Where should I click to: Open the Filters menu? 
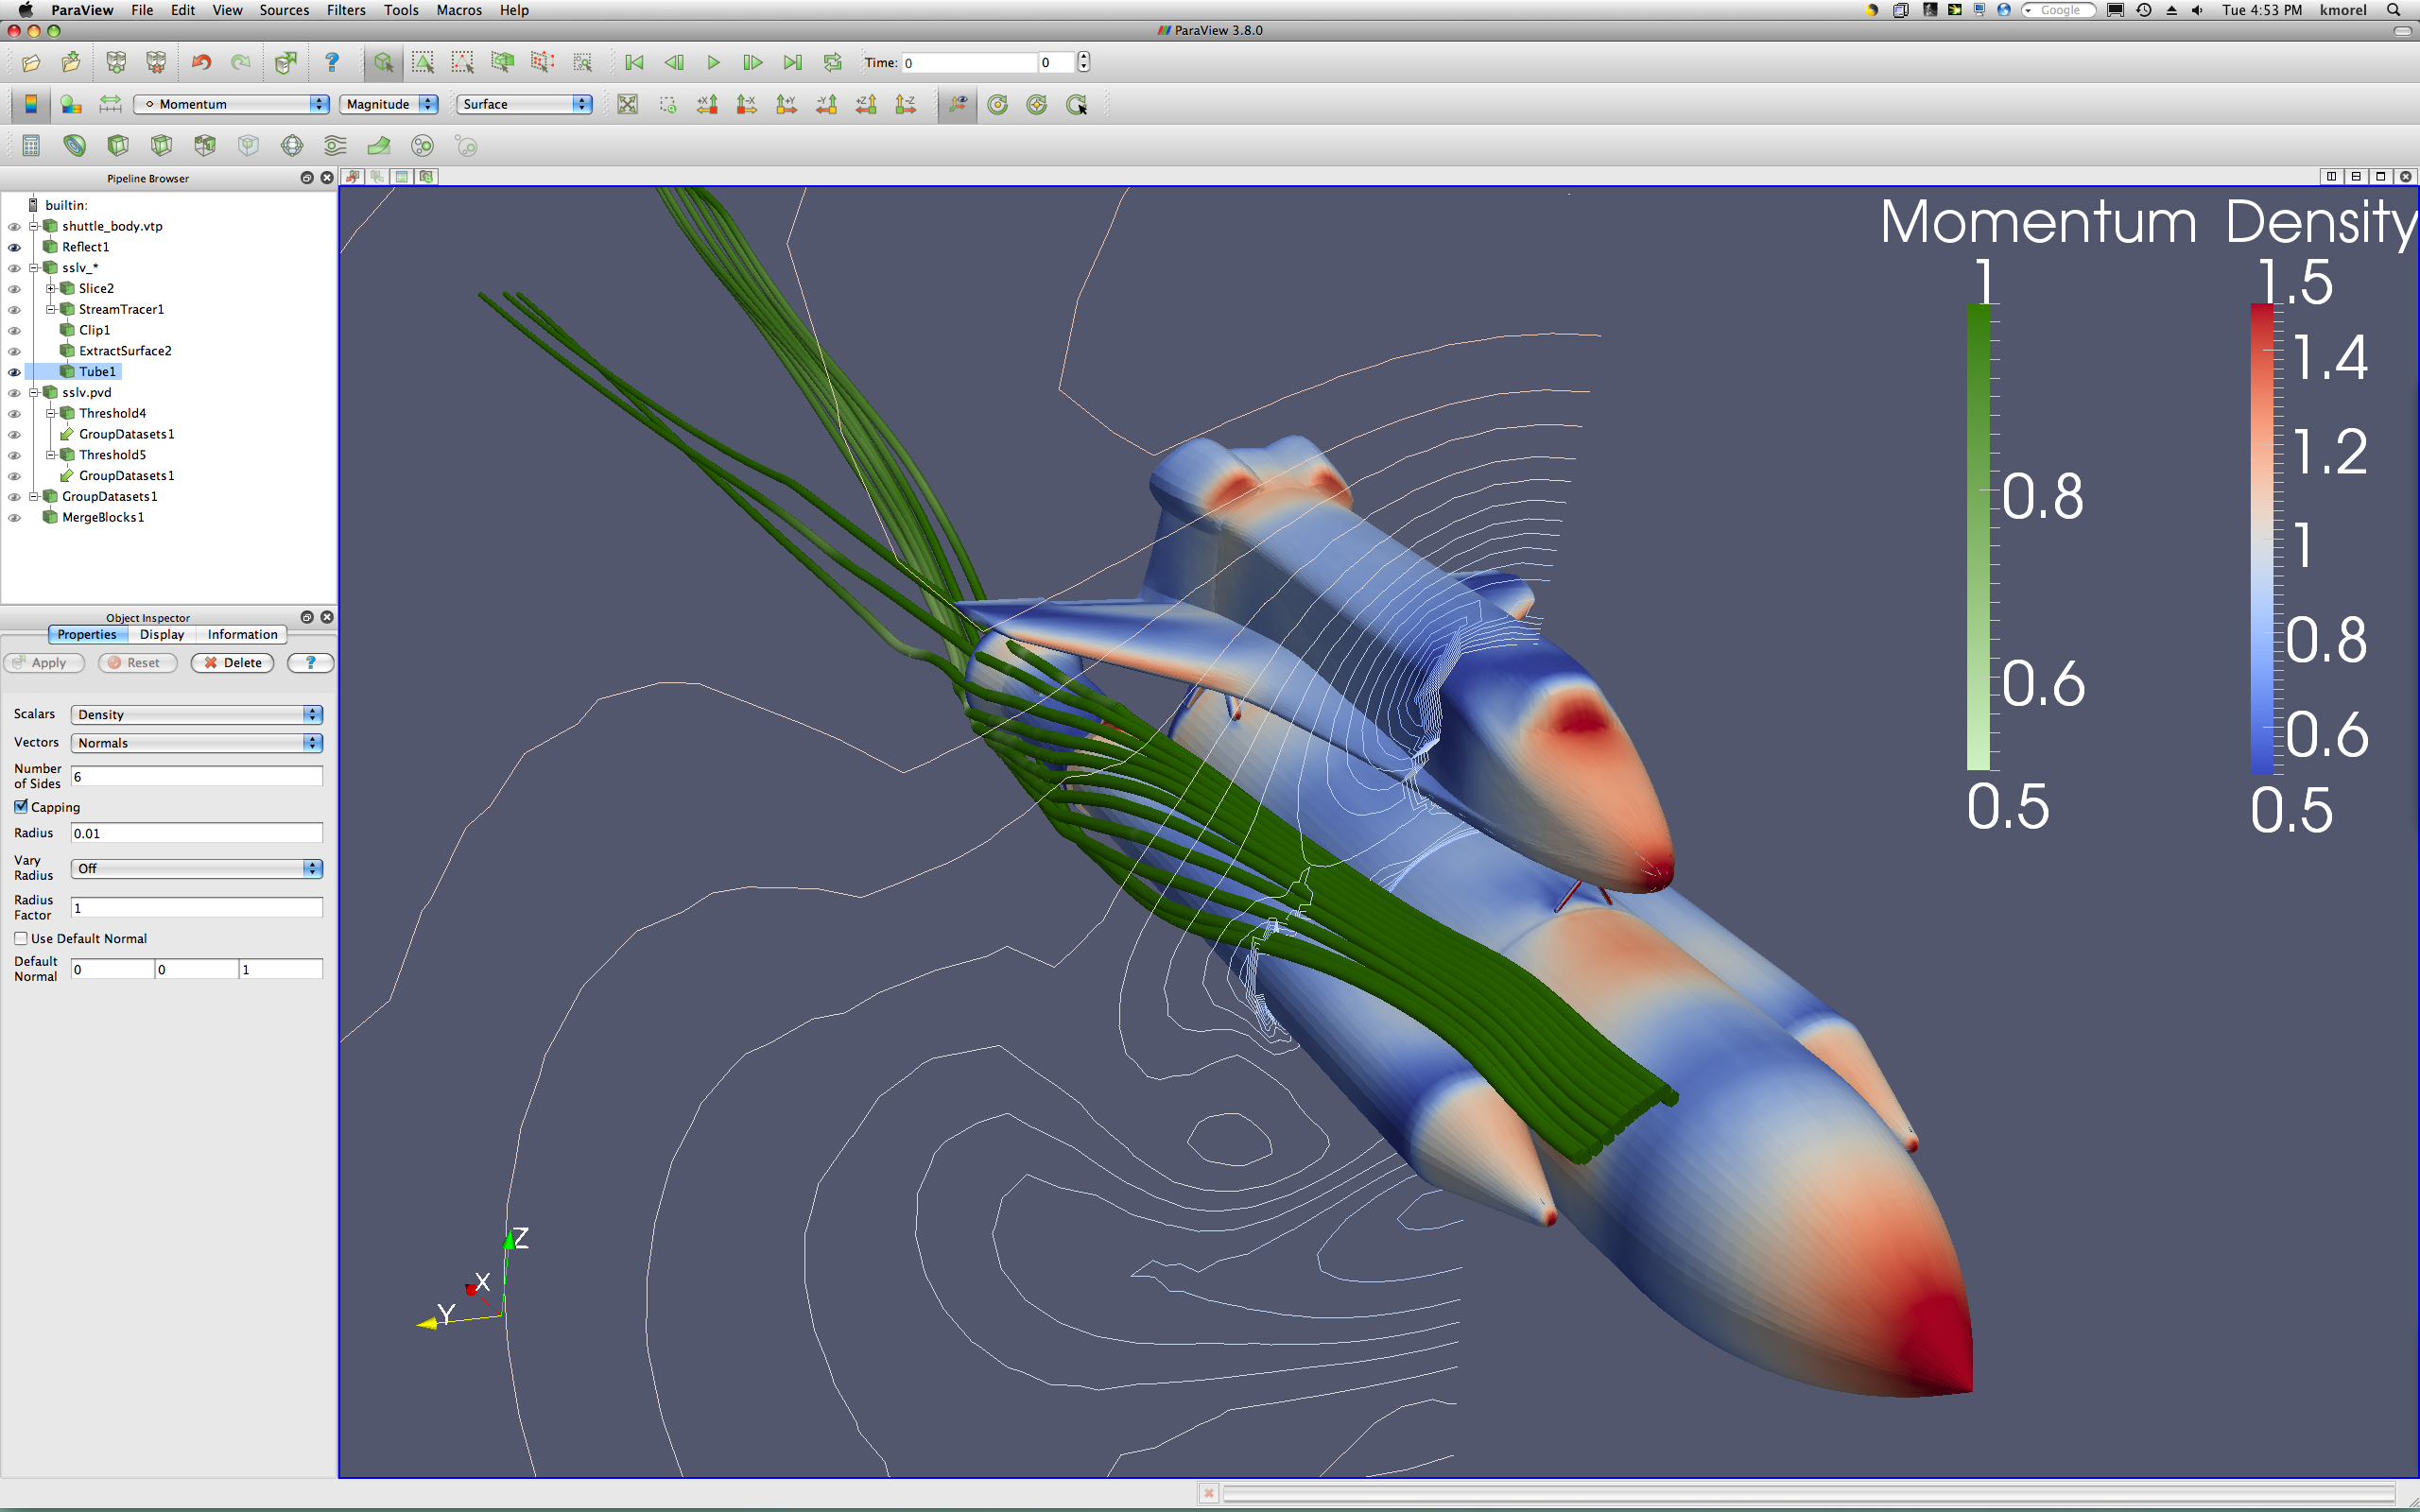click(345, 10)
